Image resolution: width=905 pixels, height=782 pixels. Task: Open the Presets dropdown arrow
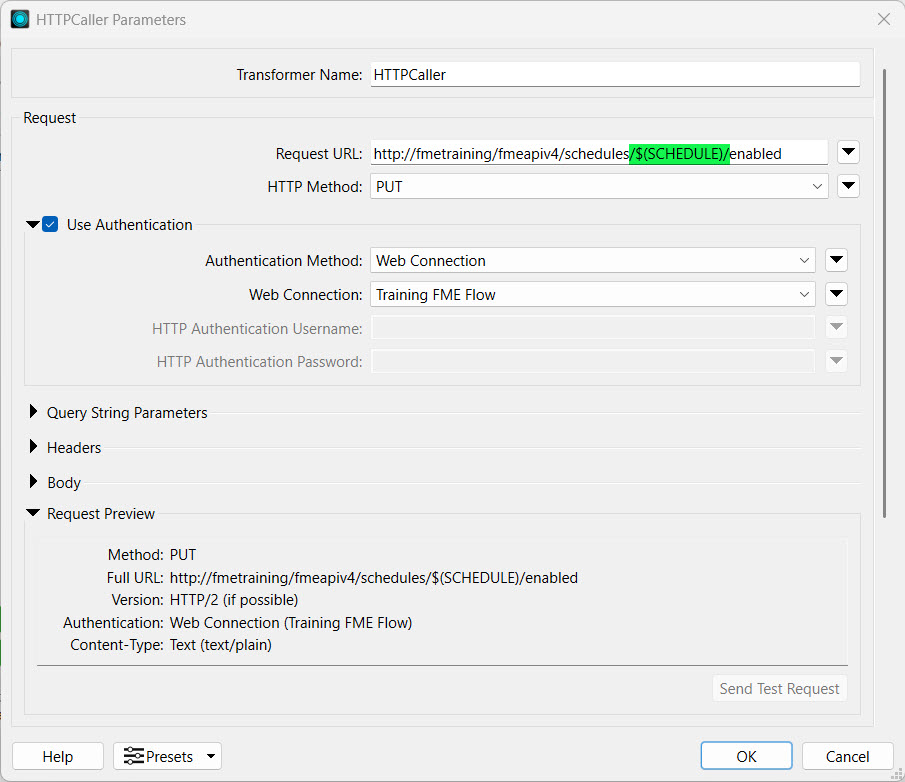point(210,757)
